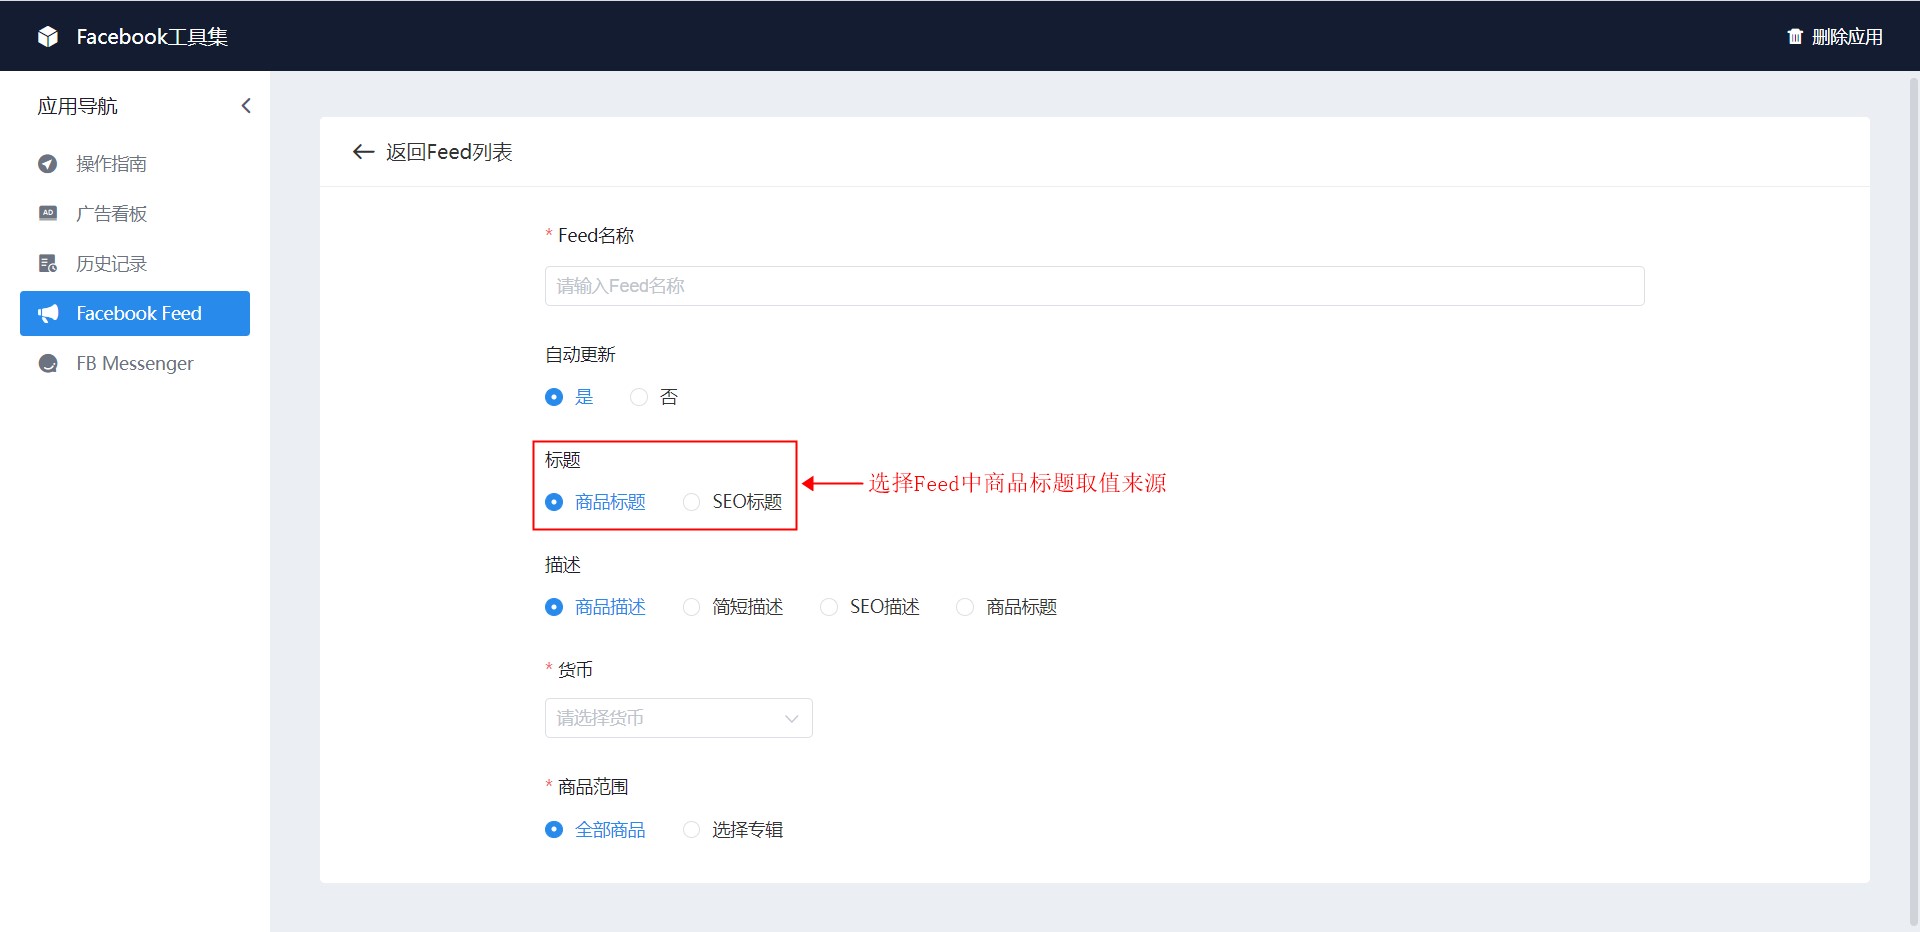This screenshot has width=1920, height=932.
Task: Click the 应用导航 heading text
Action: (x=78, y=106)
